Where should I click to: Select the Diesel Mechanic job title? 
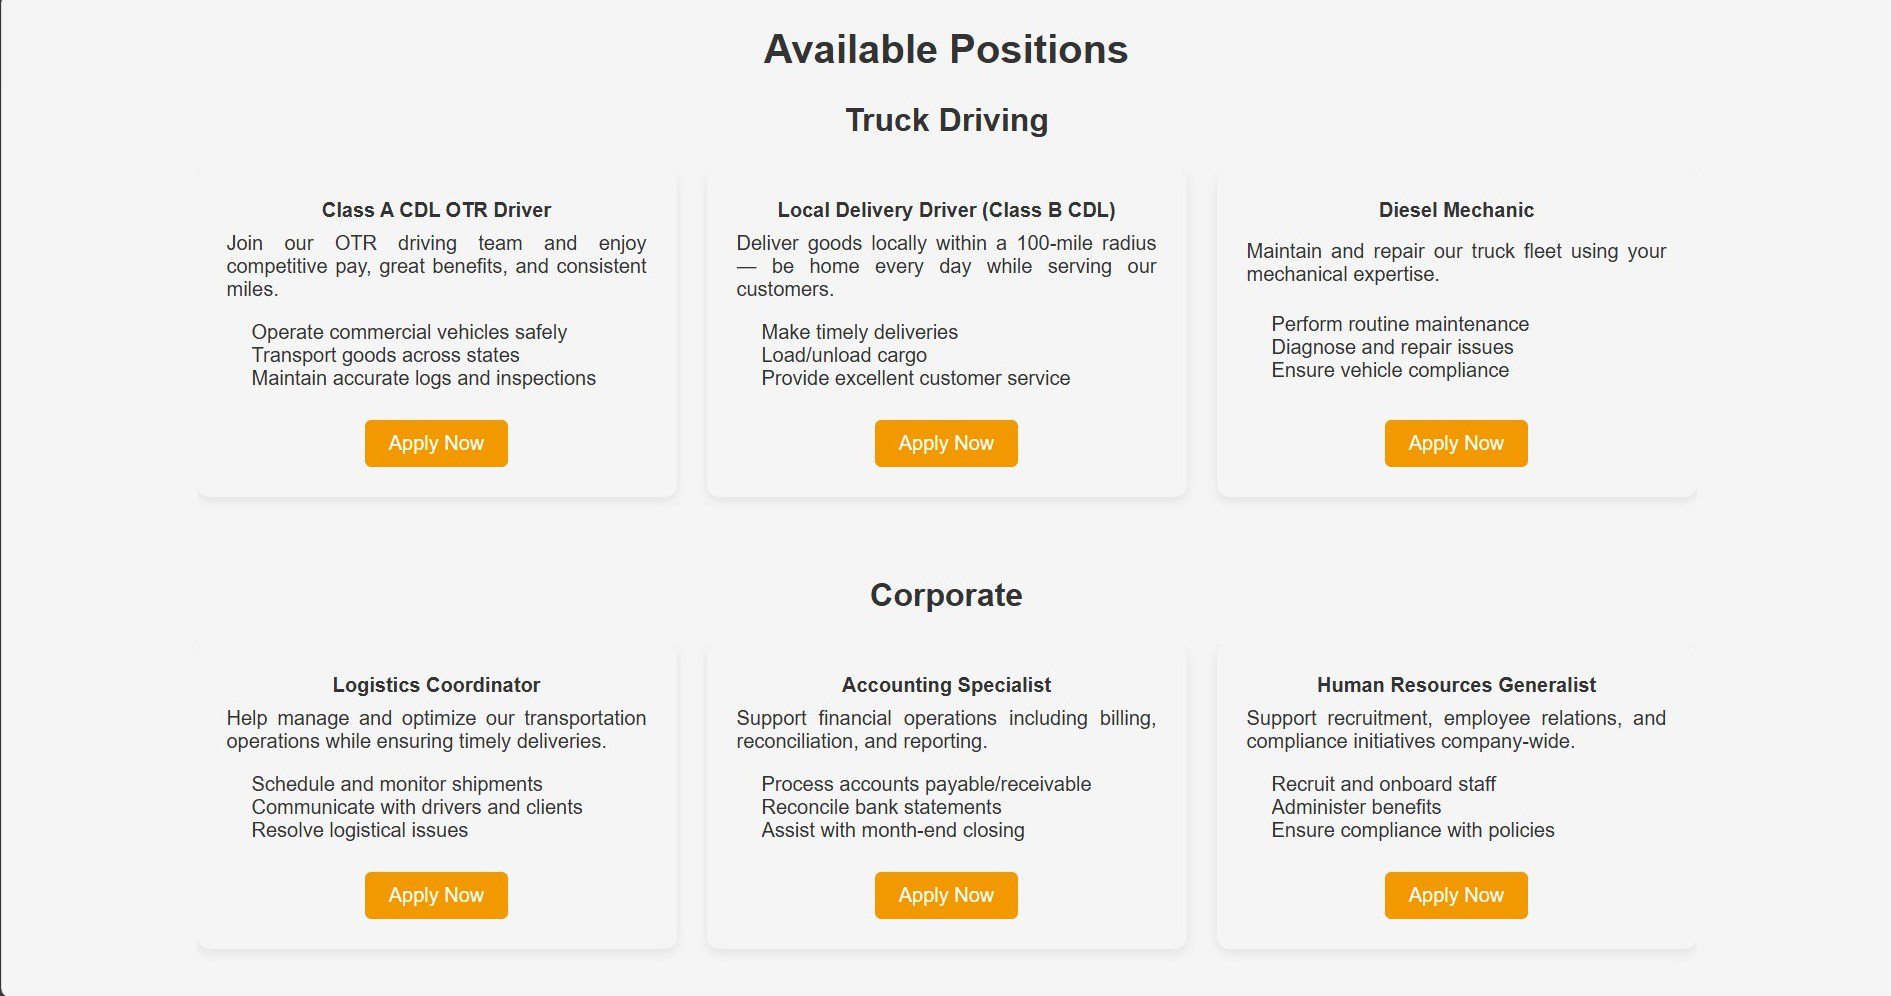1456,210
